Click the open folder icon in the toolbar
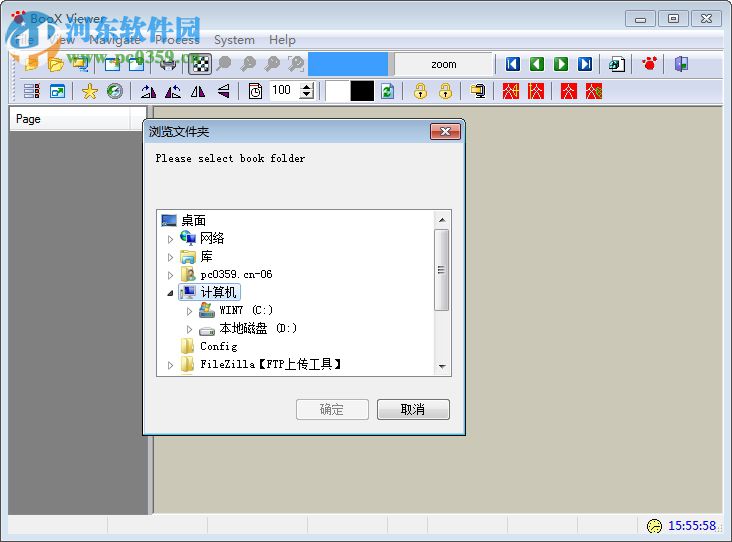 coord(56,64)
